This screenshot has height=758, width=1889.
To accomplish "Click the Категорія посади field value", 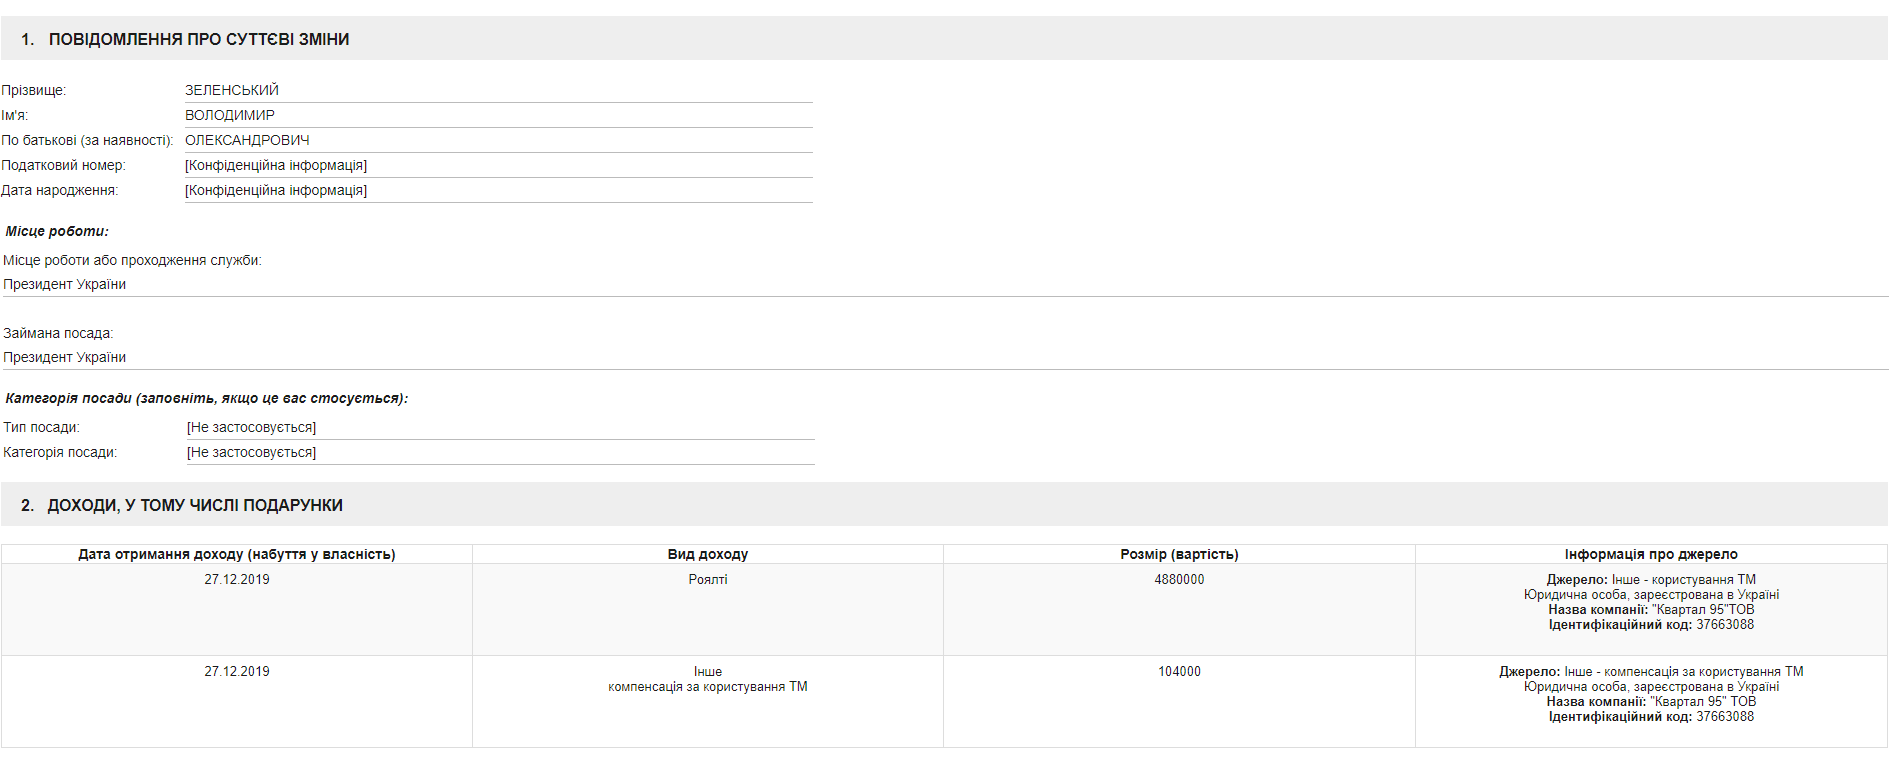I will (x=251, y=452).
